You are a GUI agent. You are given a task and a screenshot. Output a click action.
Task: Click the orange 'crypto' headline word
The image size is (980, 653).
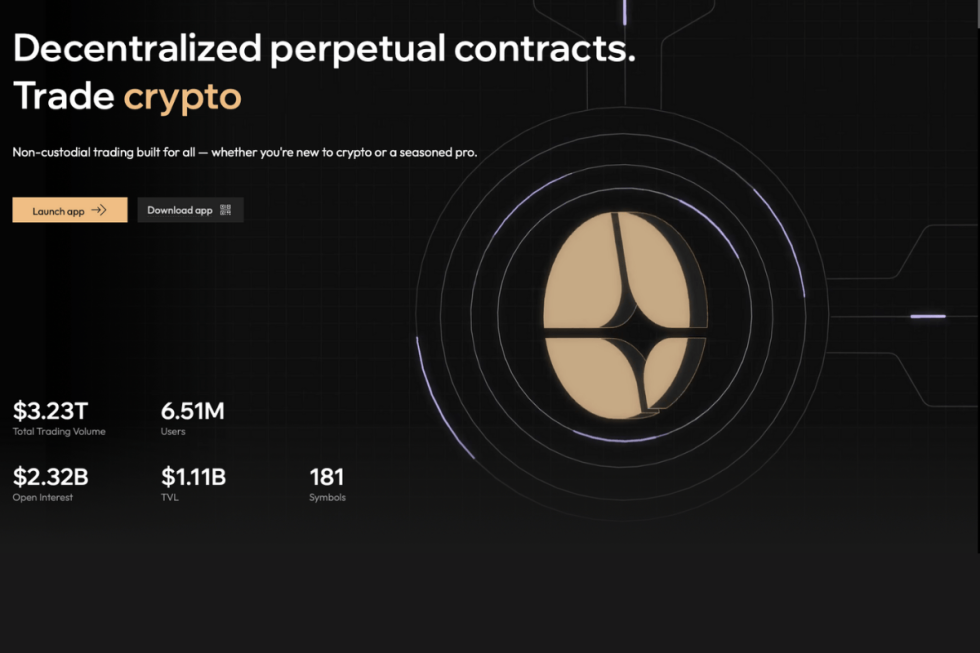182,96
